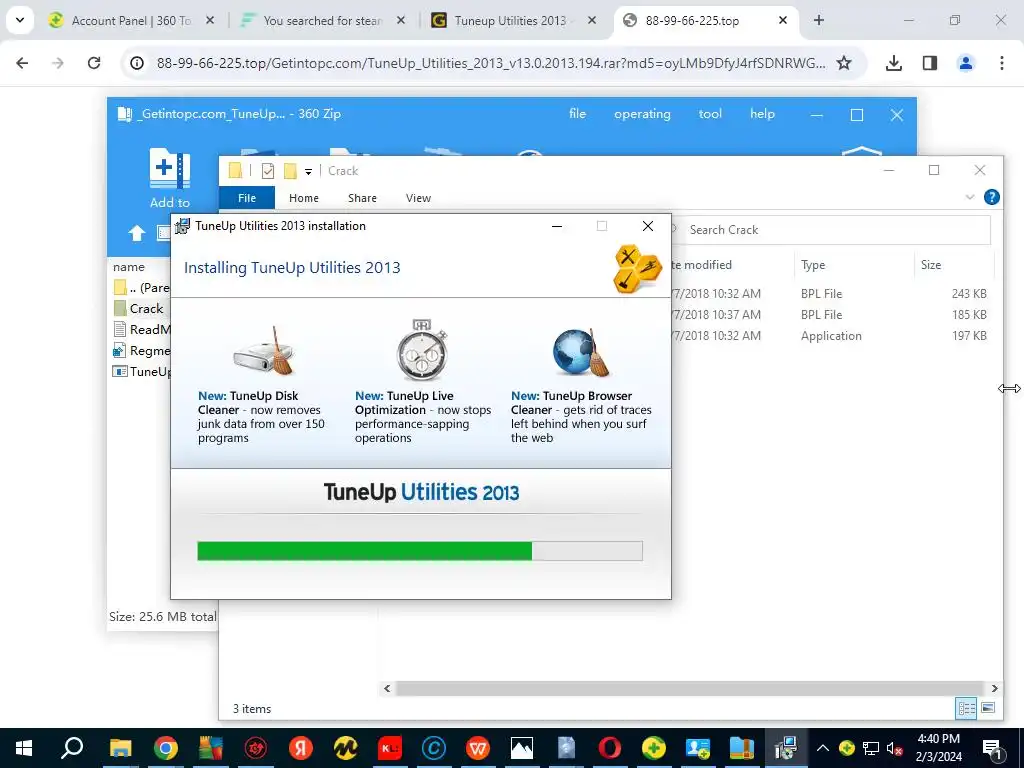This screenshot has width=1024, height=768.
Task: Open the tool menu in 360 Zip
Action: coord(710,114)
